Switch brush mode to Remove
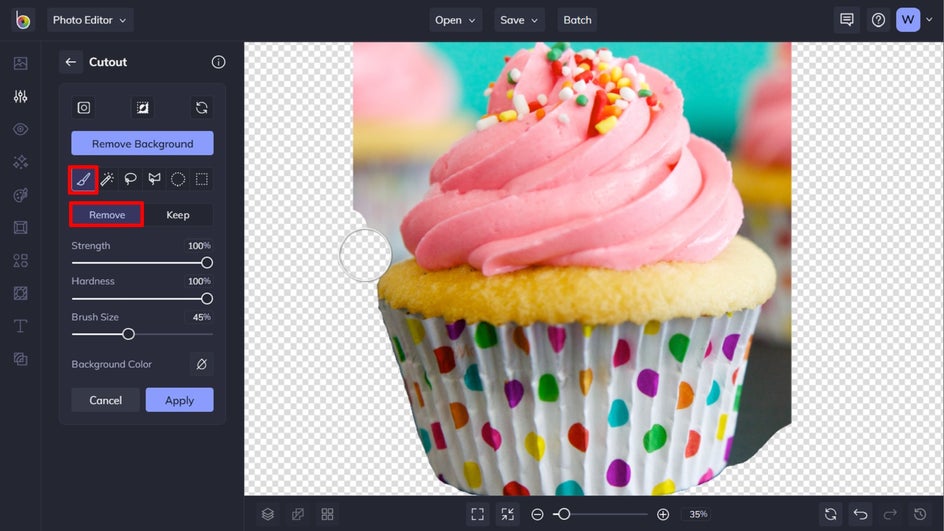This screenshot has height=531, width=944. click(107, 215)
